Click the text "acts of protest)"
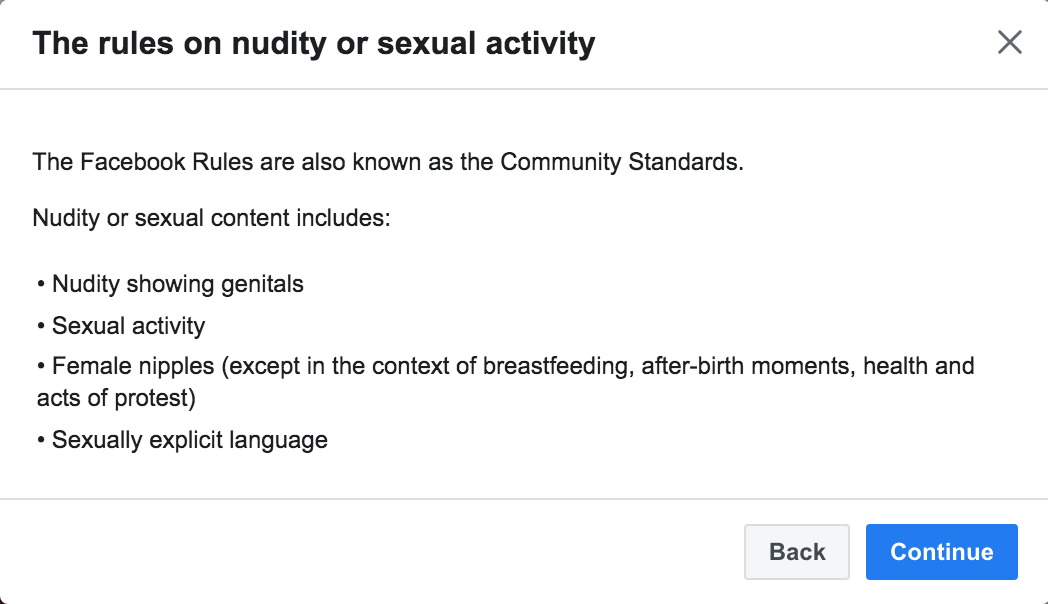This screenshot has width=1048, height=604. pyautogui.click(x=115, y=398)
